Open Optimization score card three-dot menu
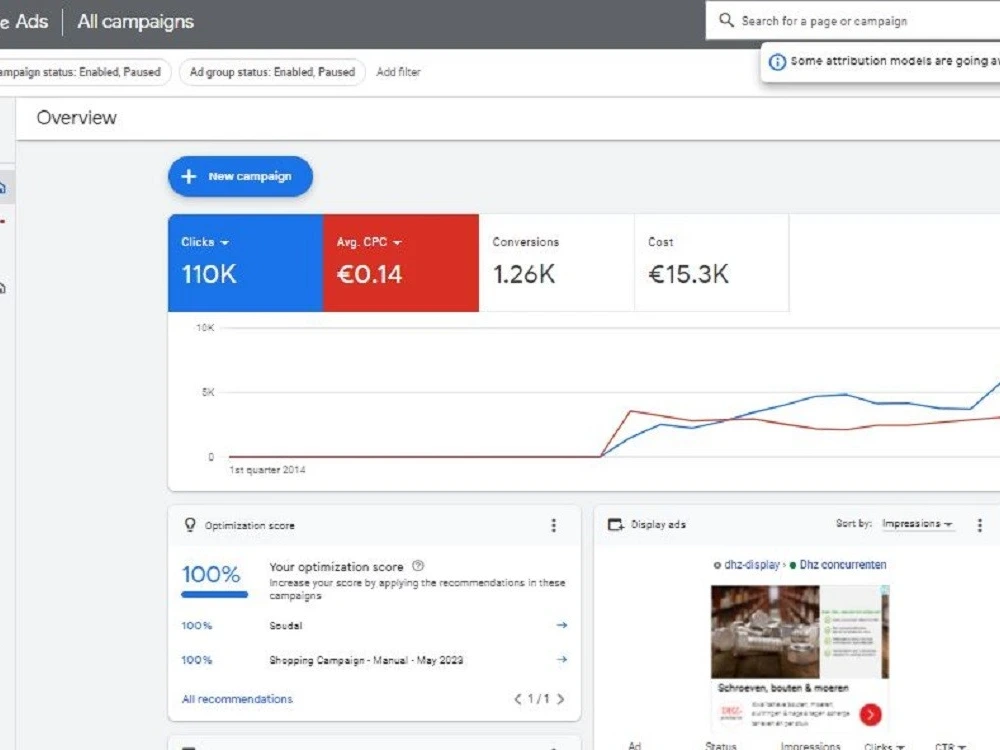This screenshot has height=750, width=1000. (x=554, y=525)
